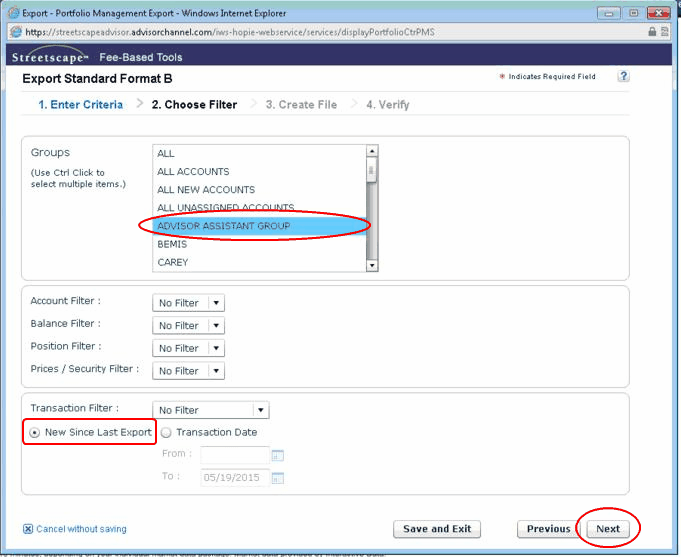The width and height of the screenshot is (681, 557).
Task: Open the Prices / Security Filter dropdown
Action: (x=216, y=371)
